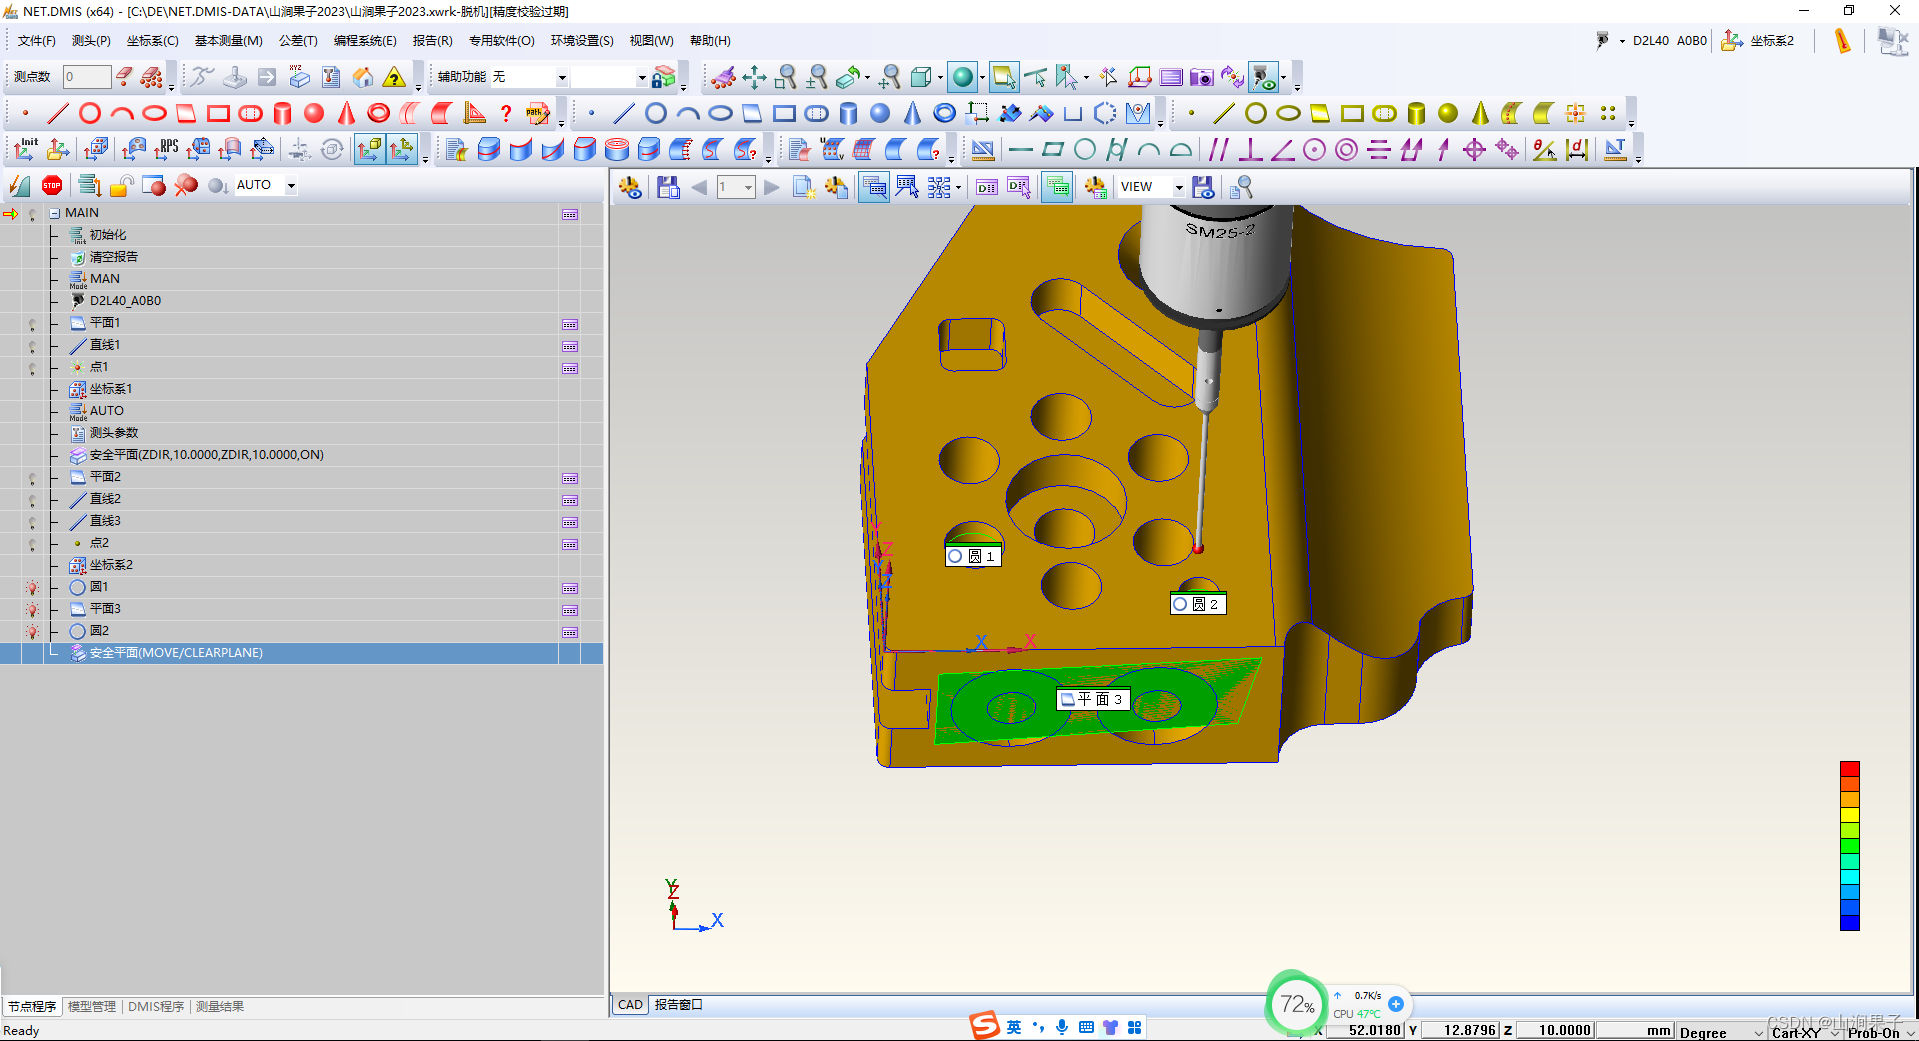
Task: Open the Prob-On dropdown in status bar
Action: point(1909,1032)
